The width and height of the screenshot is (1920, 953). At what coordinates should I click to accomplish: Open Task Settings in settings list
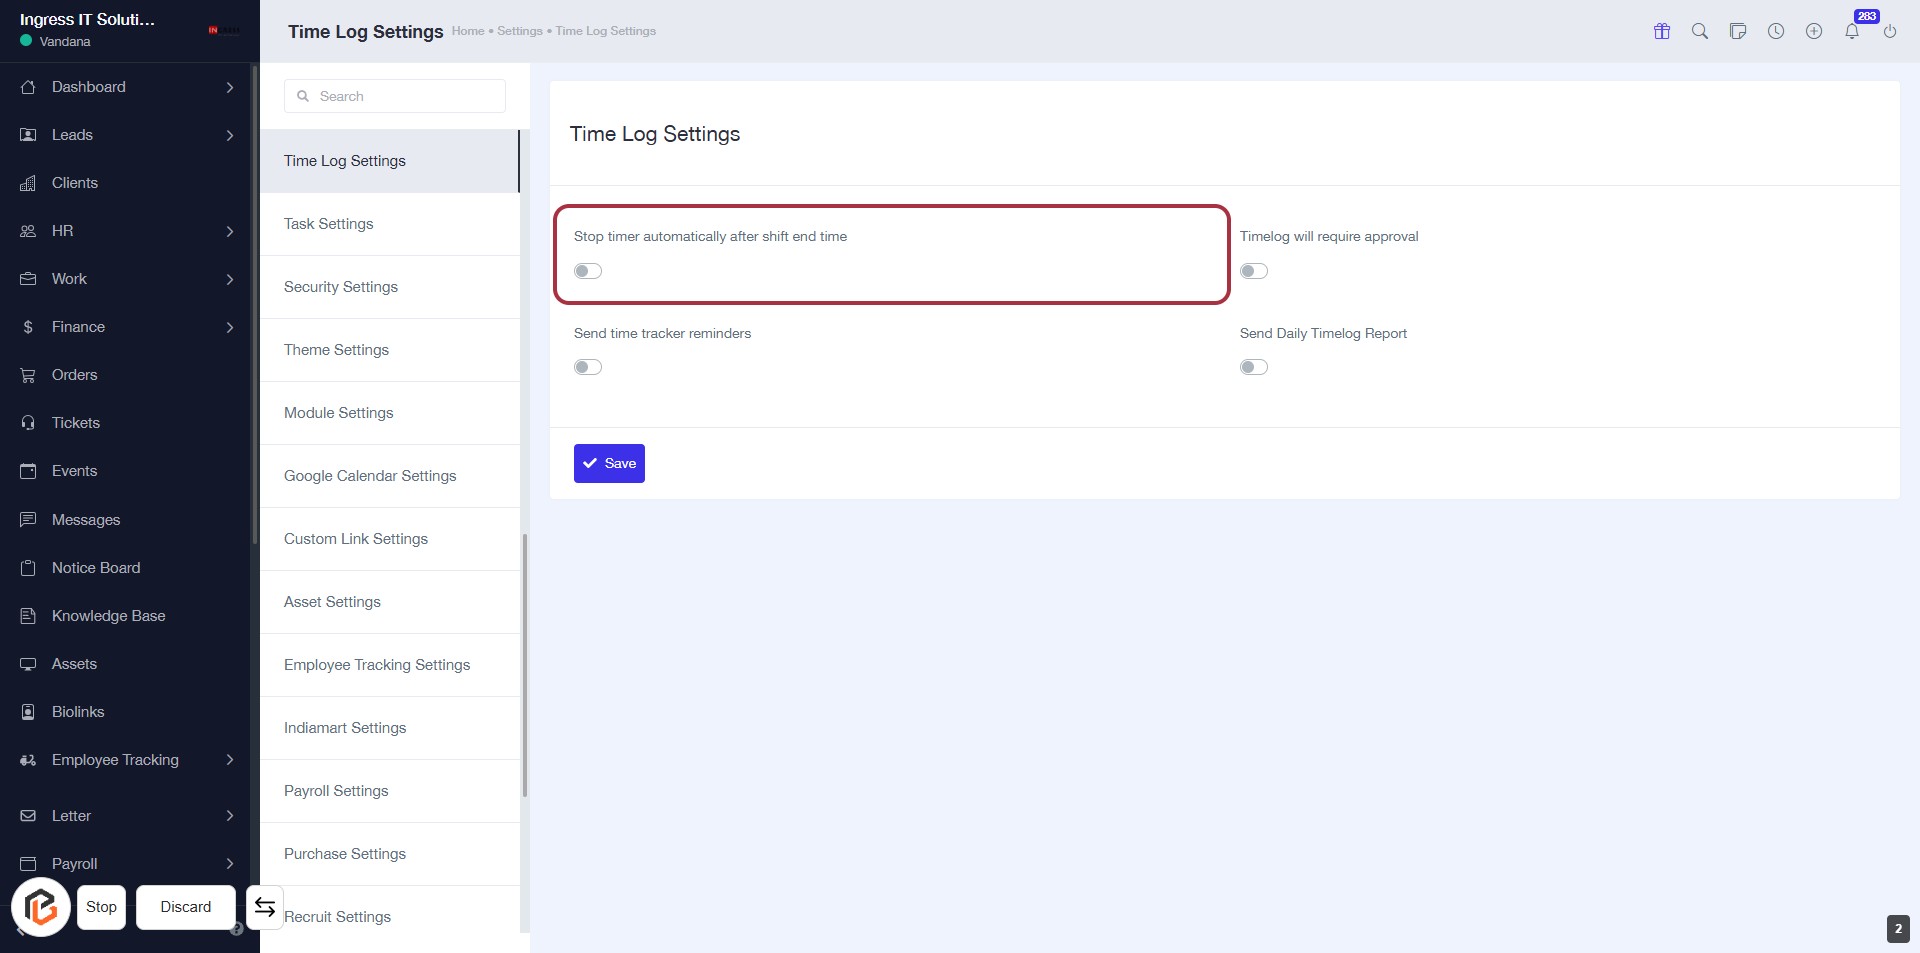pyautogui.click(x=329, y=224)
